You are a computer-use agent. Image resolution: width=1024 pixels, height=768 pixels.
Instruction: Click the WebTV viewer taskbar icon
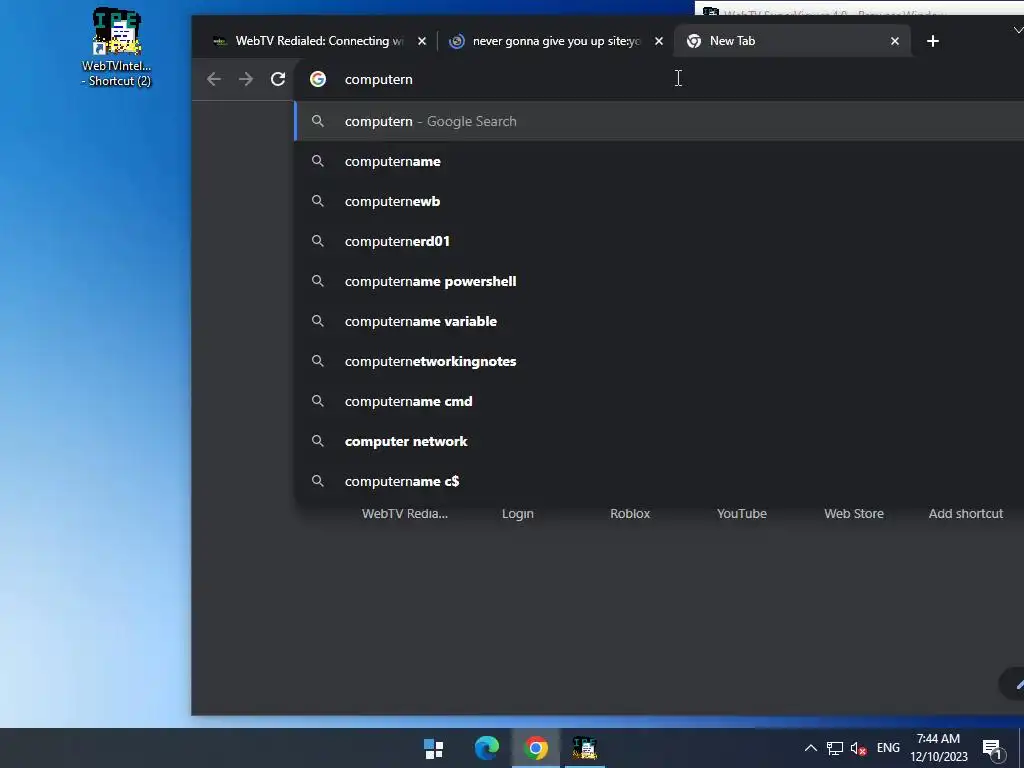(x=584, y=748)
